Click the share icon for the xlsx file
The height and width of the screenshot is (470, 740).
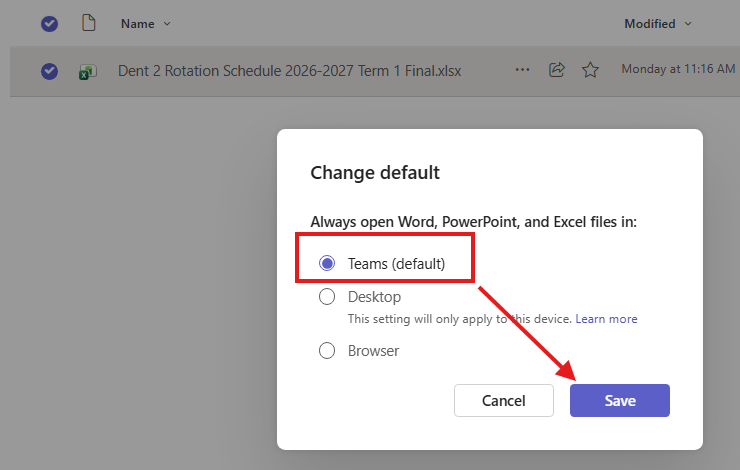tap(557, 70)
